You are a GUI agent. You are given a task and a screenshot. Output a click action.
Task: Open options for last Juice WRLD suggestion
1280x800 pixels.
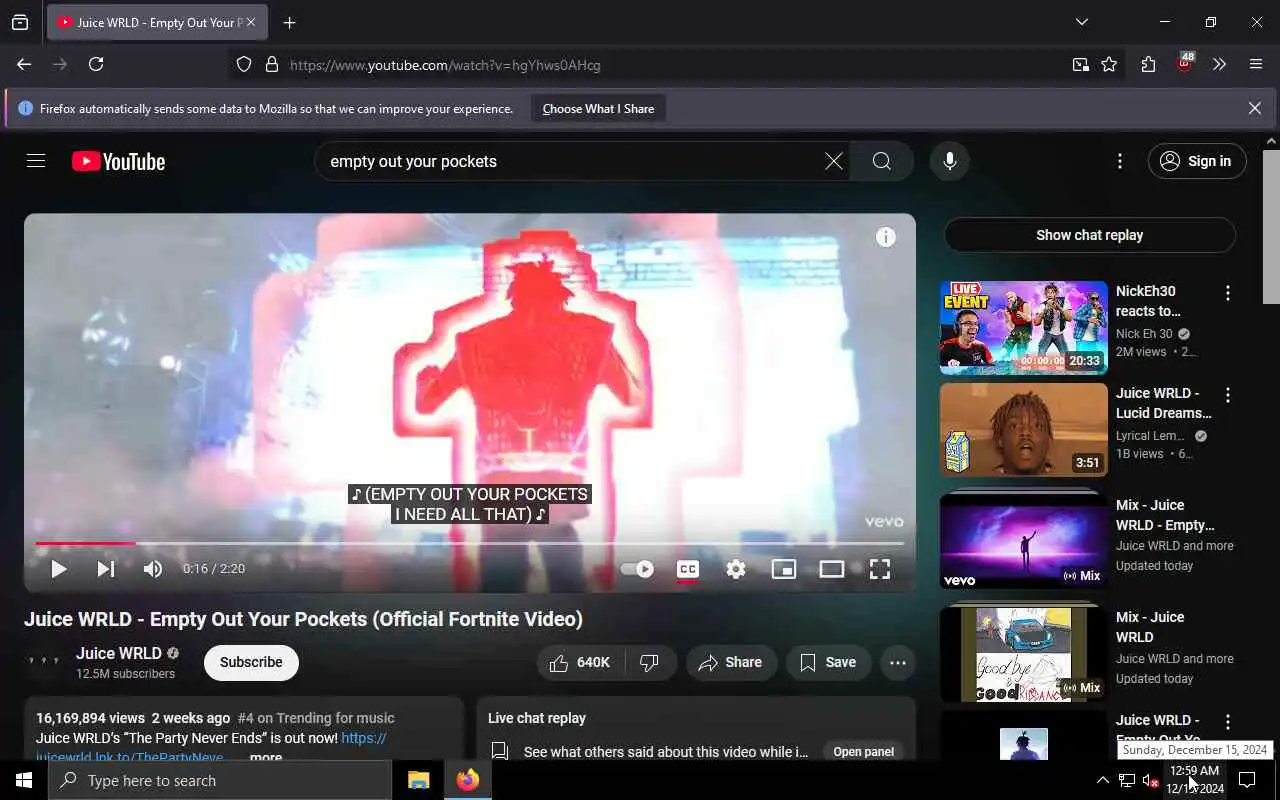tap(1228, 722)
